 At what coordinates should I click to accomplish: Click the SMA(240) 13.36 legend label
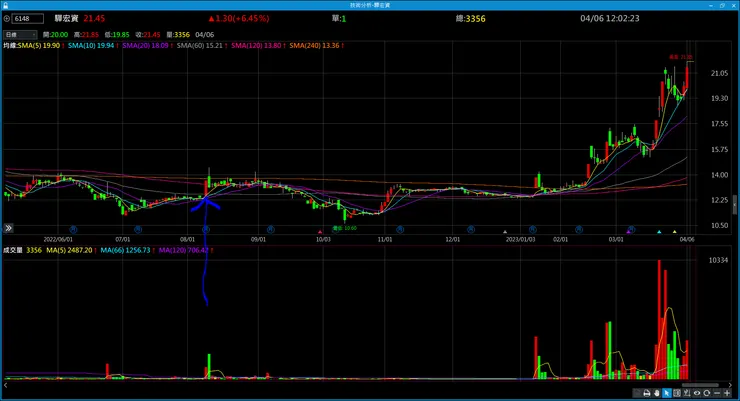(314, 46)
